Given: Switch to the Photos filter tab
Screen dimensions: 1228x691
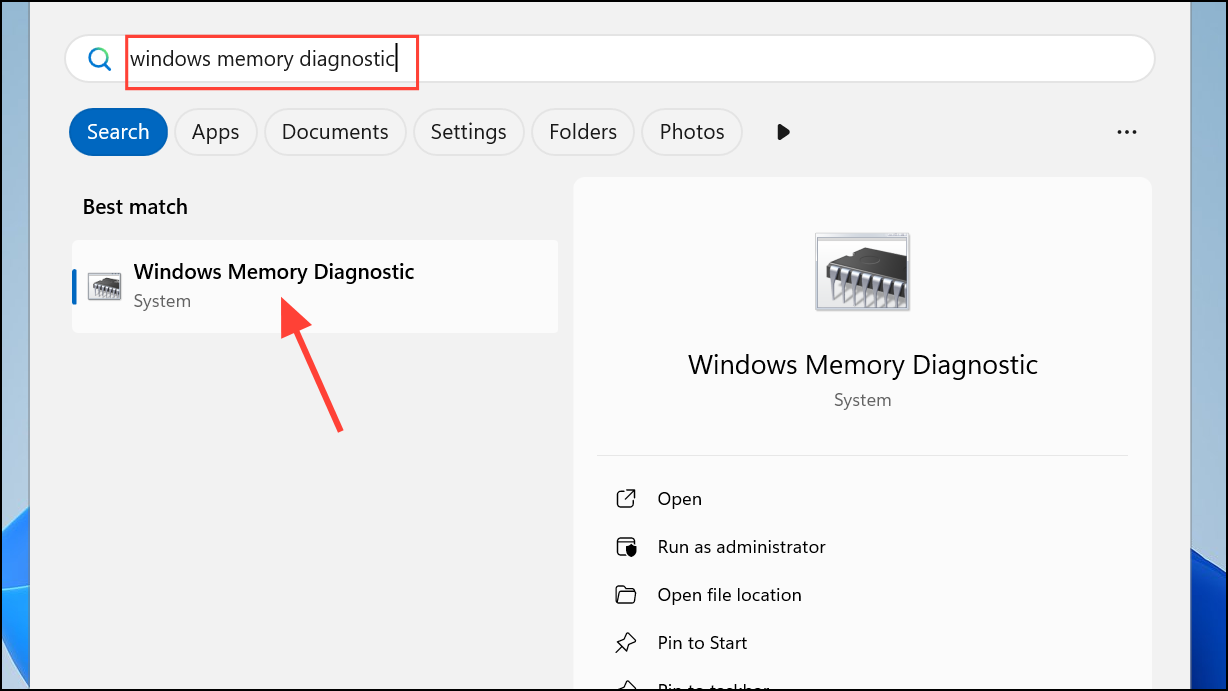Looking at the screenshot, I should pos(692,132).
